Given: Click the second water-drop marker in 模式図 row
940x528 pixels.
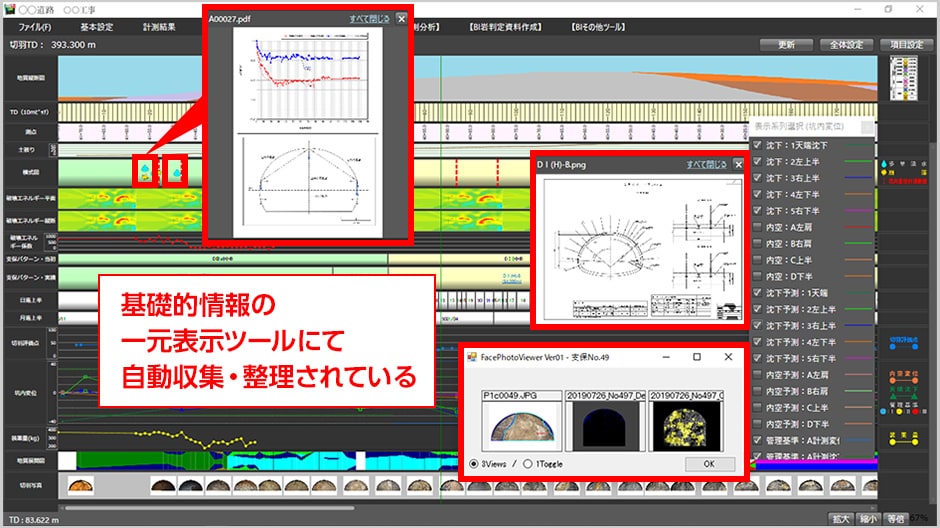Looking at the screenshot, I should pos(176,172).
